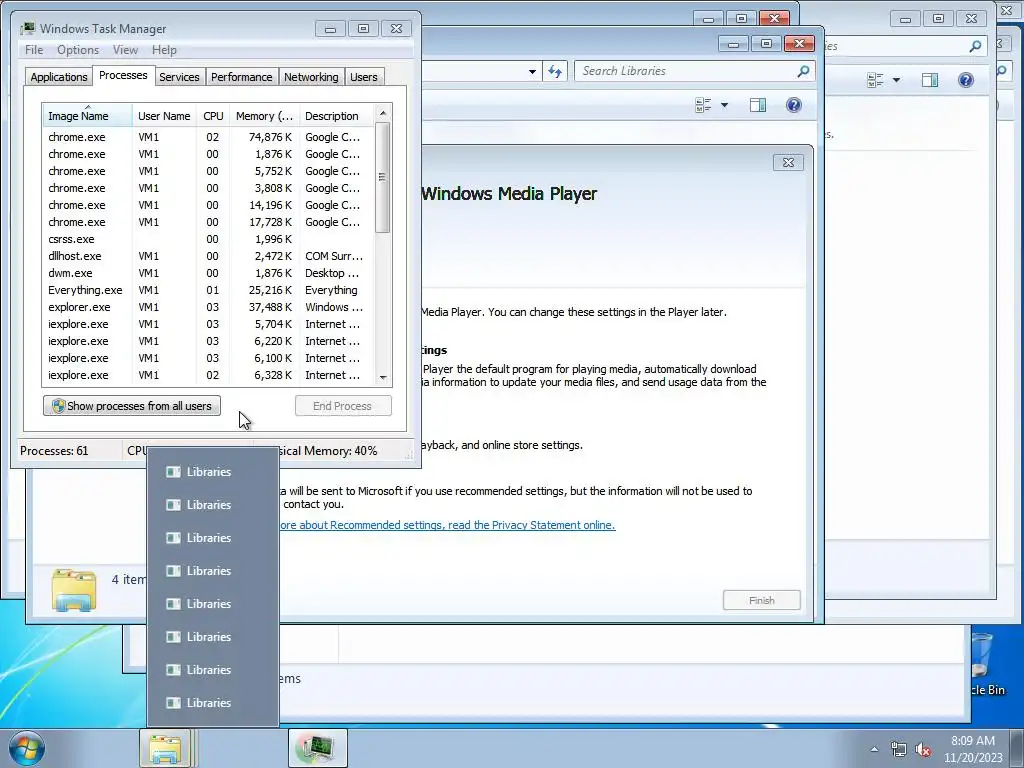
Task: Open the Privacy Statement online link
Action: click(x=447, y=525)
